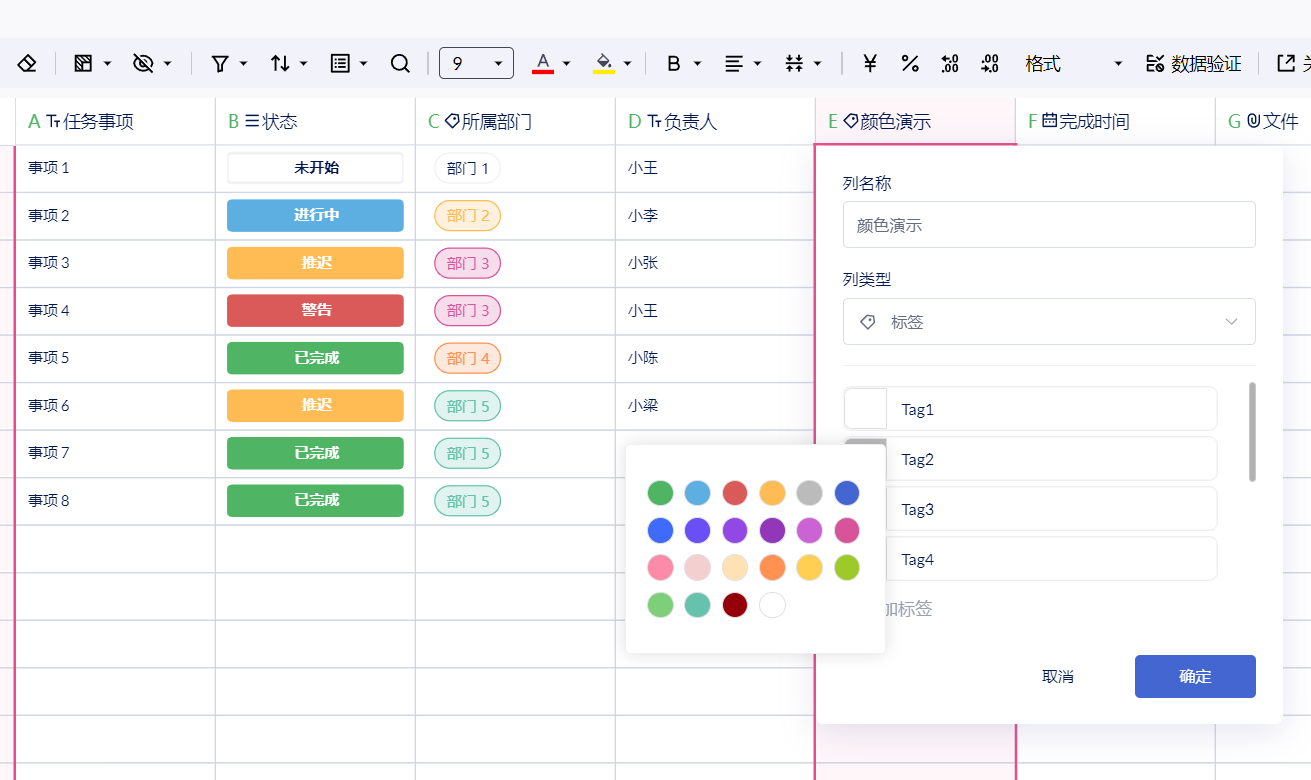Click the 部门 2 tag of 事项 2
Image resolution: width=1311 pixels, height=780 pixels.
pos(467,215)
